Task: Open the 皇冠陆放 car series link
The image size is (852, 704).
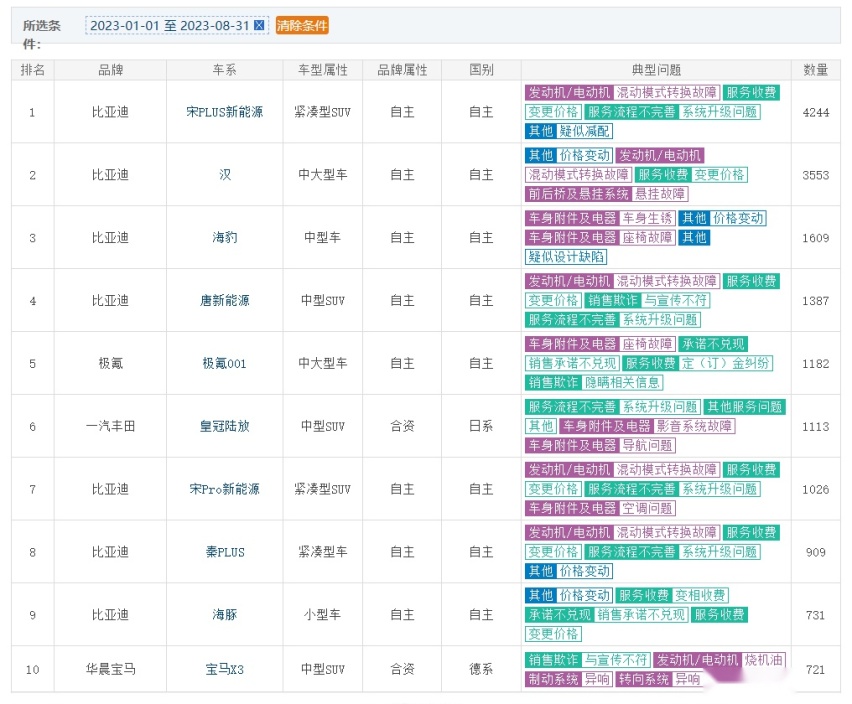Action: click(x=224, y=426)
